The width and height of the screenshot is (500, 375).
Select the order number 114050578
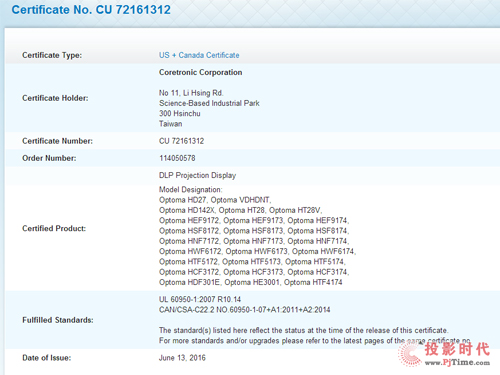pyautogui.click(x=177, y=158)
